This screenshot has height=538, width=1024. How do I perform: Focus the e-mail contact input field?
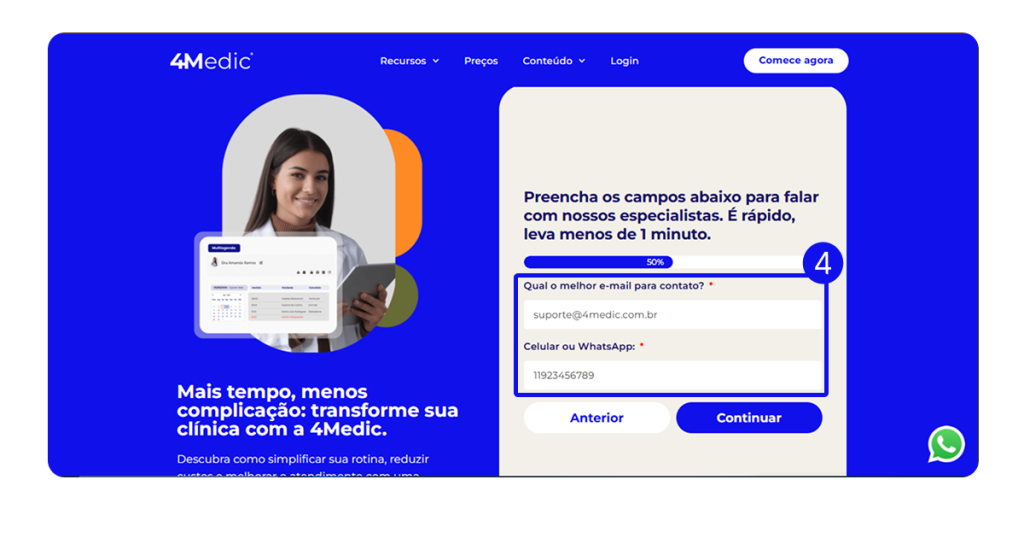[x=673, y=315]
